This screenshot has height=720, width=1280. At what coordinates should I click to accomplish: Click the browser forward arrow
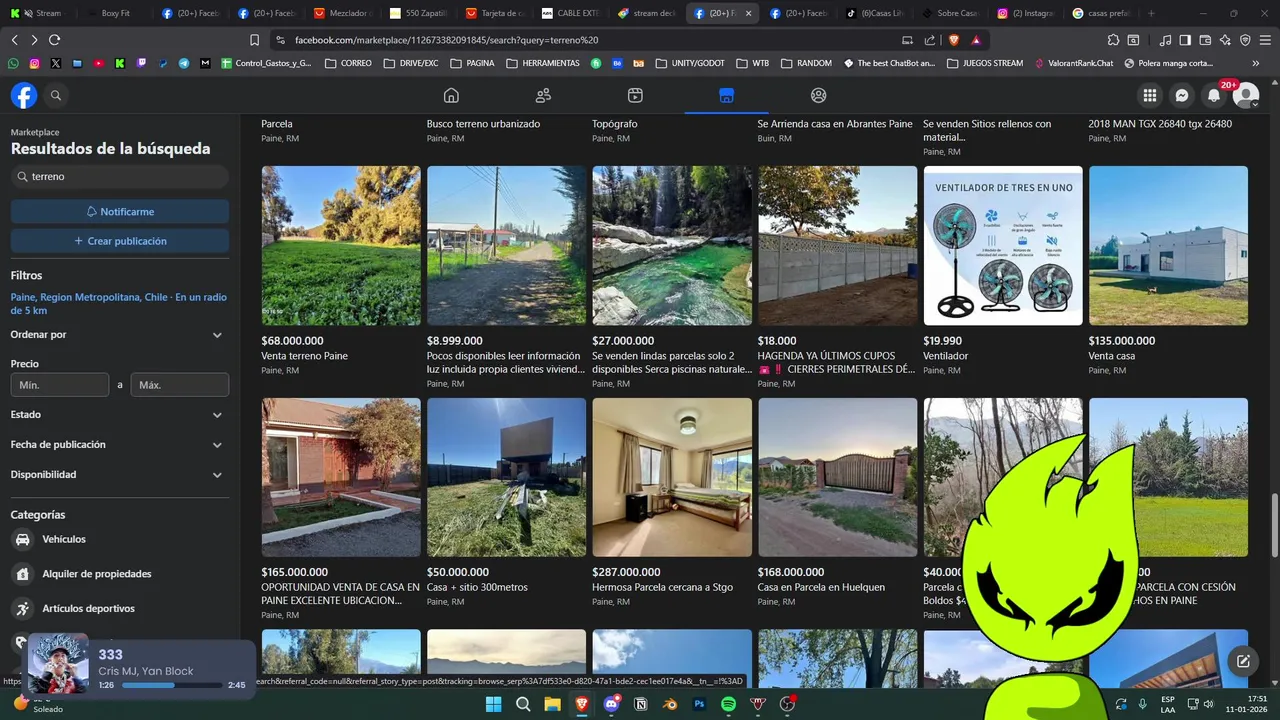point(34,40)
